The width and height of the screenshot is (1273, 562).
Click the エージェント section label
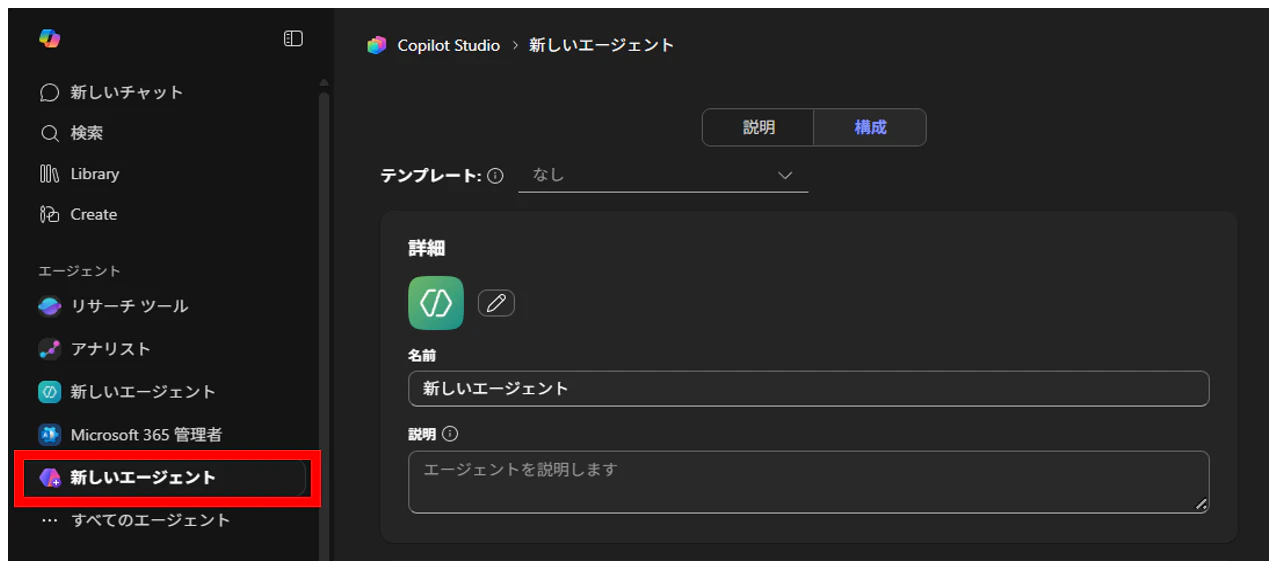tap(79, 271)
